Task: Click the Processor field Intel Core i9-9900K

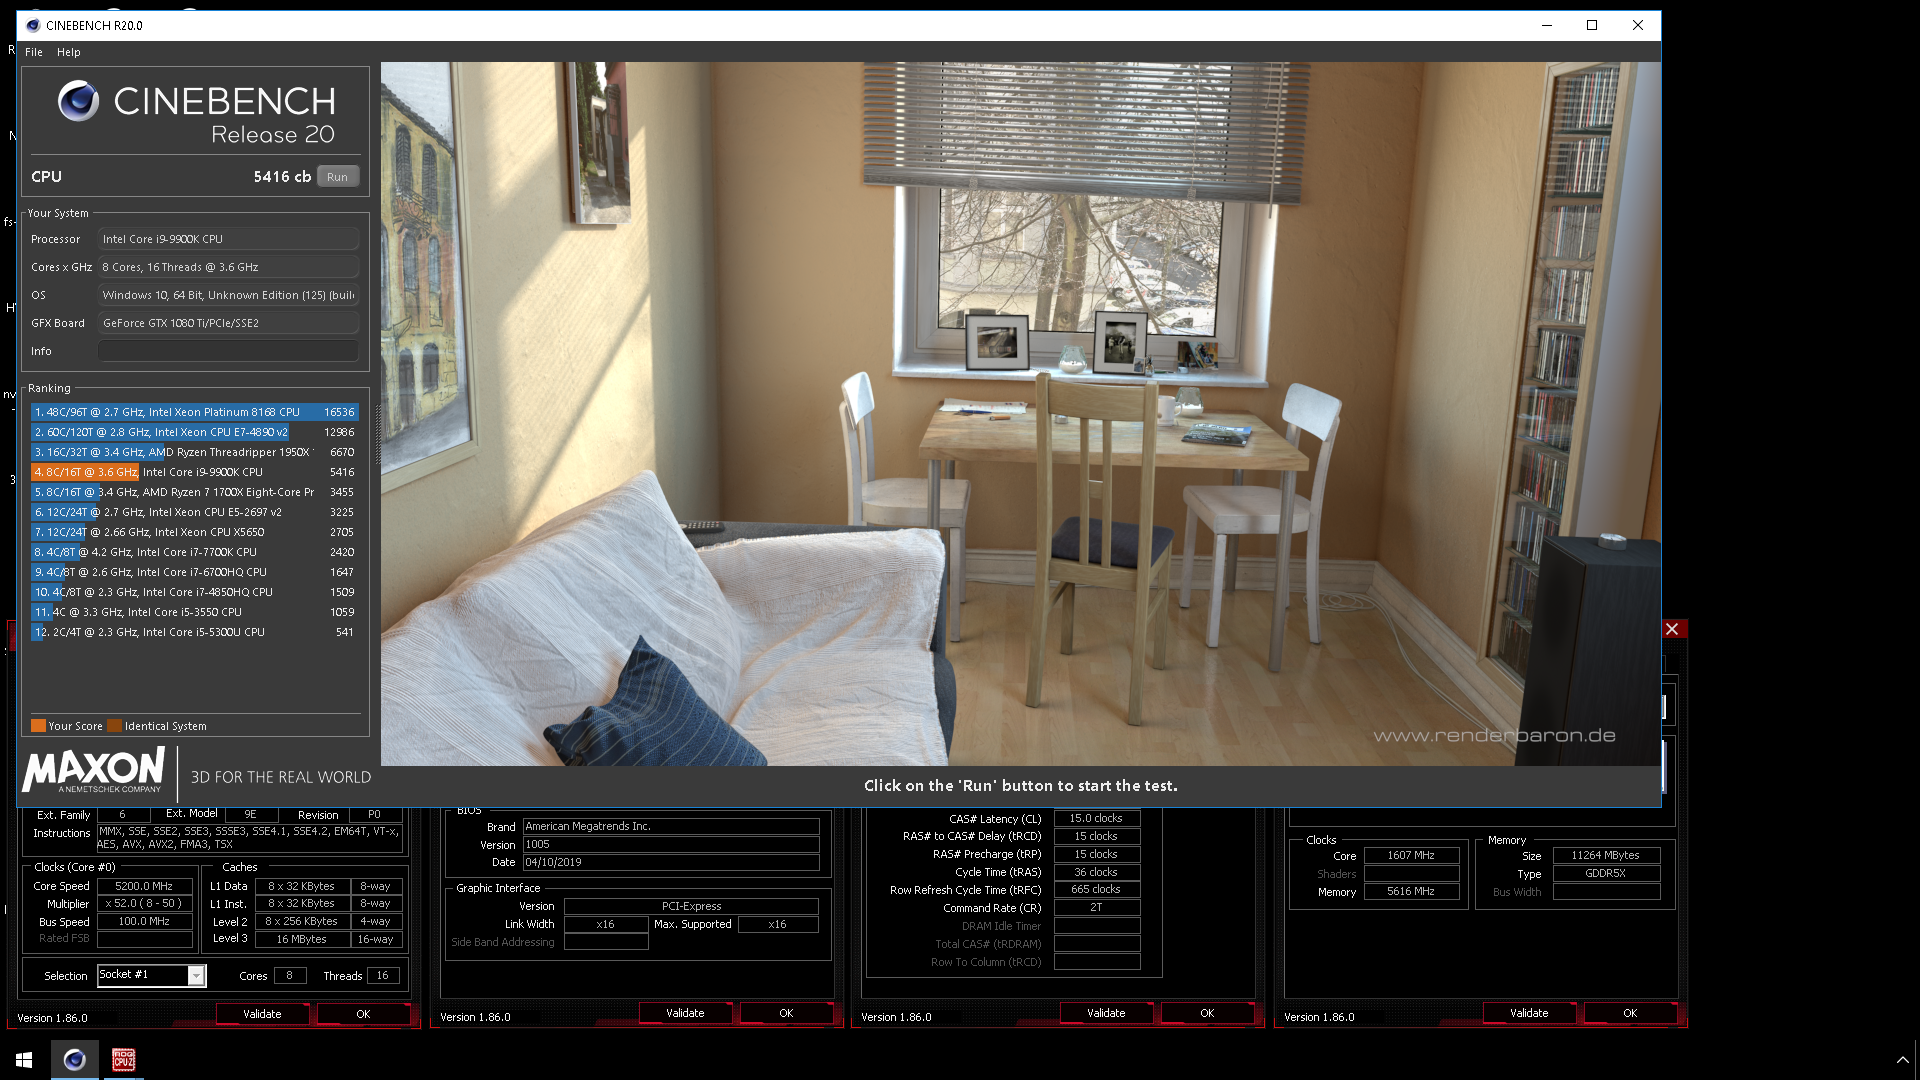Action: pos(228,239)
